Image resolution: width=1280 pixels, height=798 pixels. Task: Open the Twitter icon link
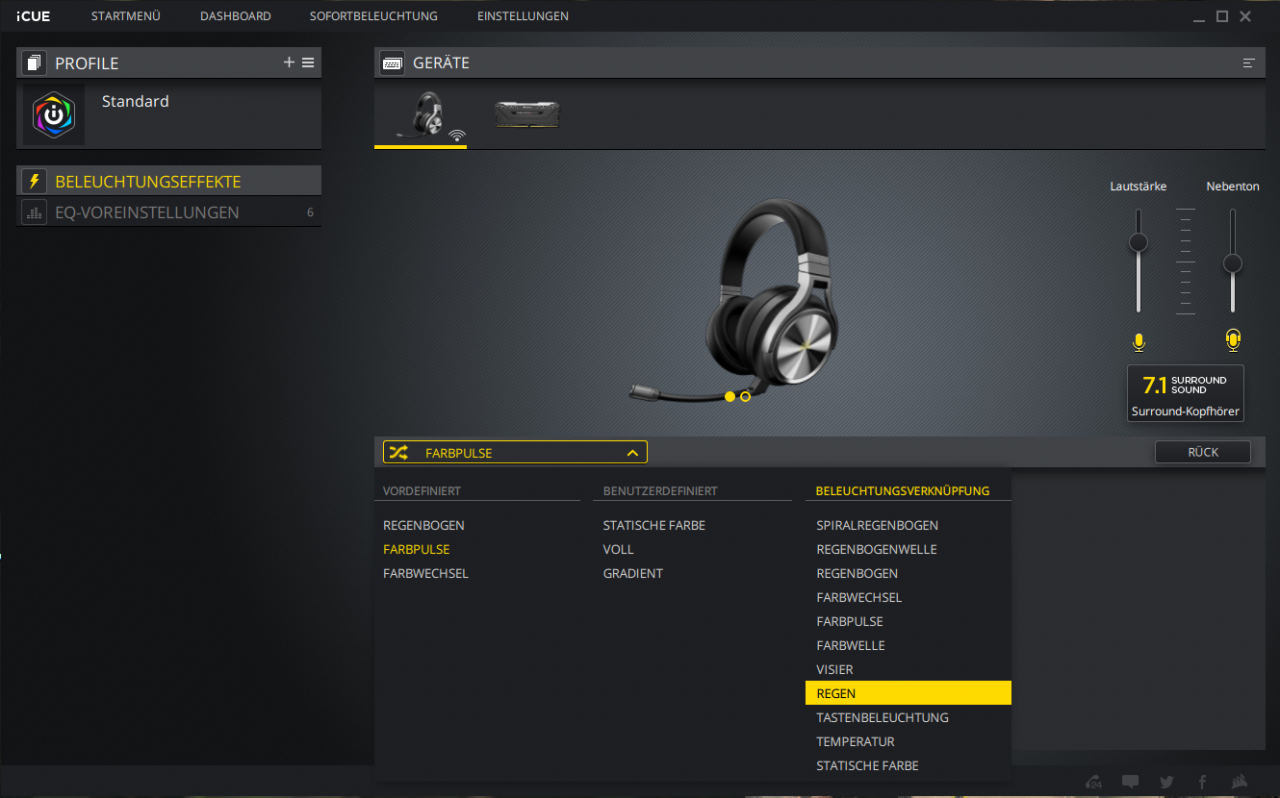[1166, 782]
